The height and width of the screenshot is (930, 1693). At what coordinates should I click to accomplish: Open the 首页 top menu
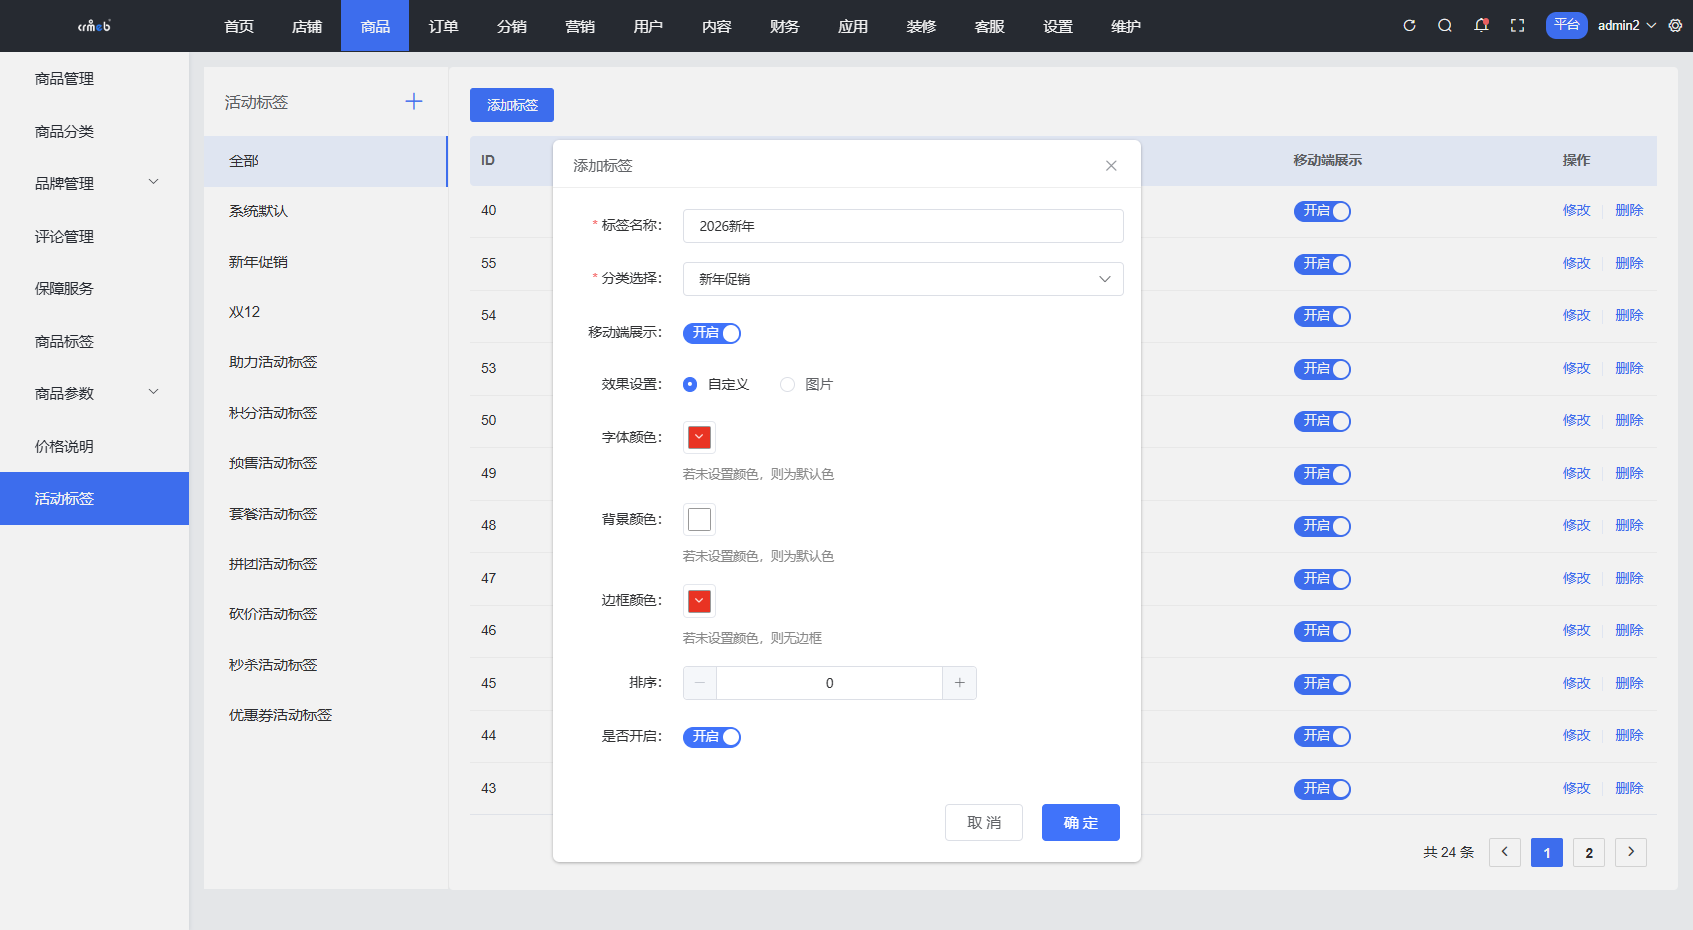pyautogui.click(x=239, y=26)
